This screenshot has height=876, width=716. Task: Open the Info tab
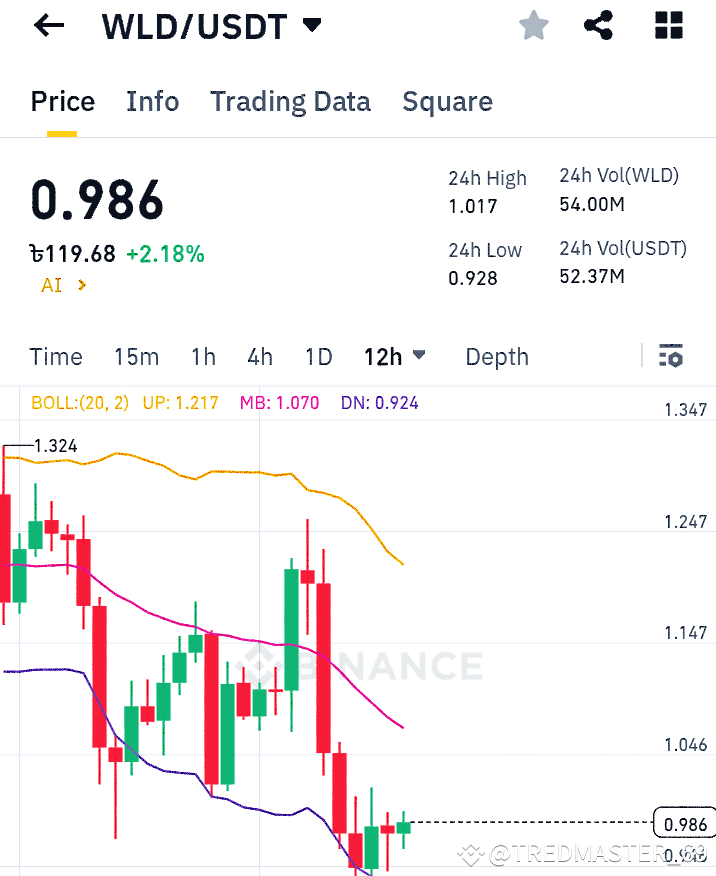[152, 101]
